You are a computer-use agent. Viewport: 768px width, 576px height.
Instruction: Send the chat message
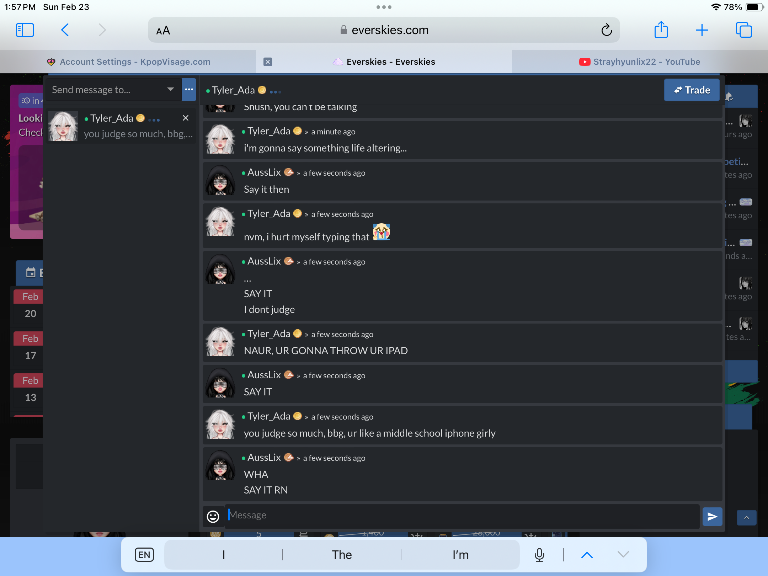point(712,516)
